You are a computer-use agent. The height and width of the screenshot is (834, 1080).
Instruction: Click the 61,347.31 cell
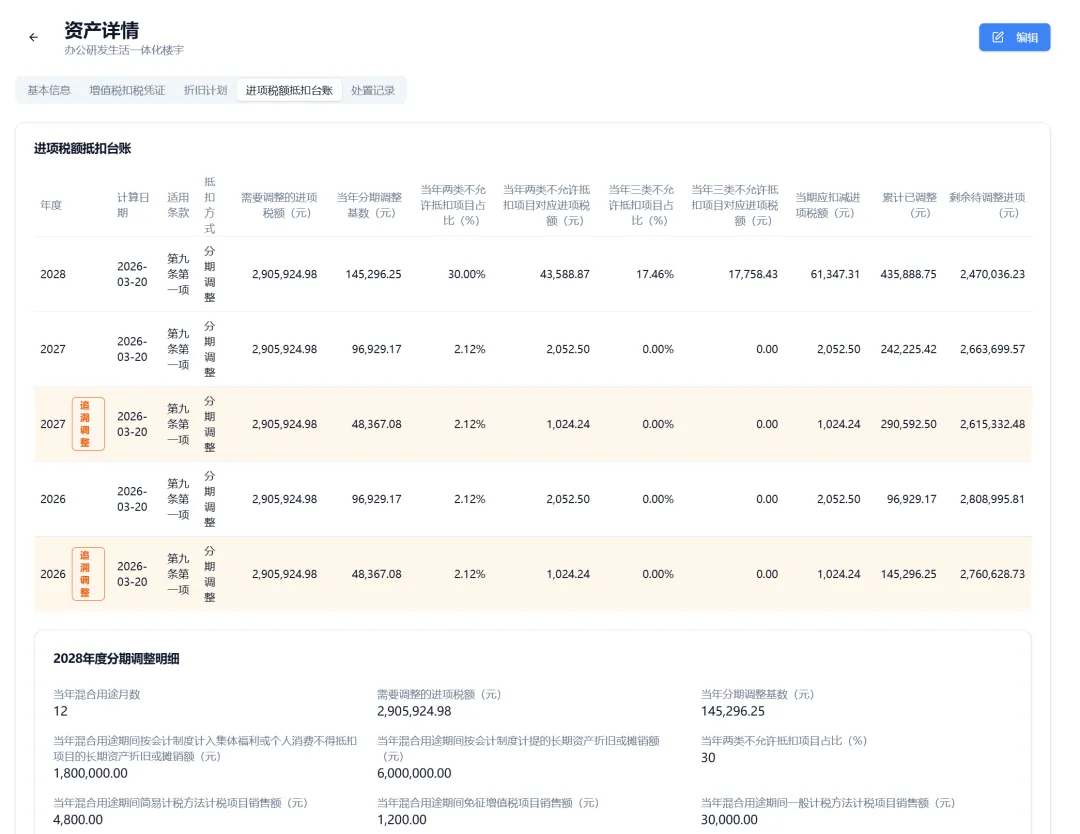(x=835, y=274)
